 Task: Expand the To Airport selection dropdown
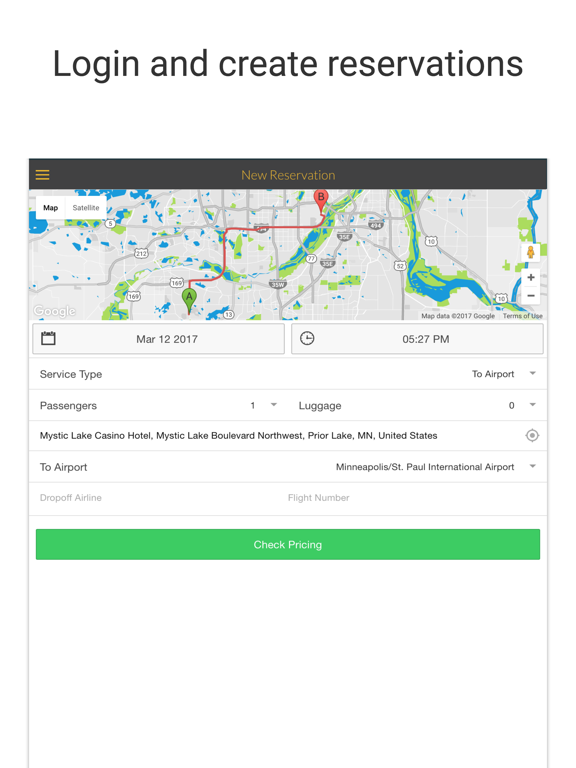(436, 467)
